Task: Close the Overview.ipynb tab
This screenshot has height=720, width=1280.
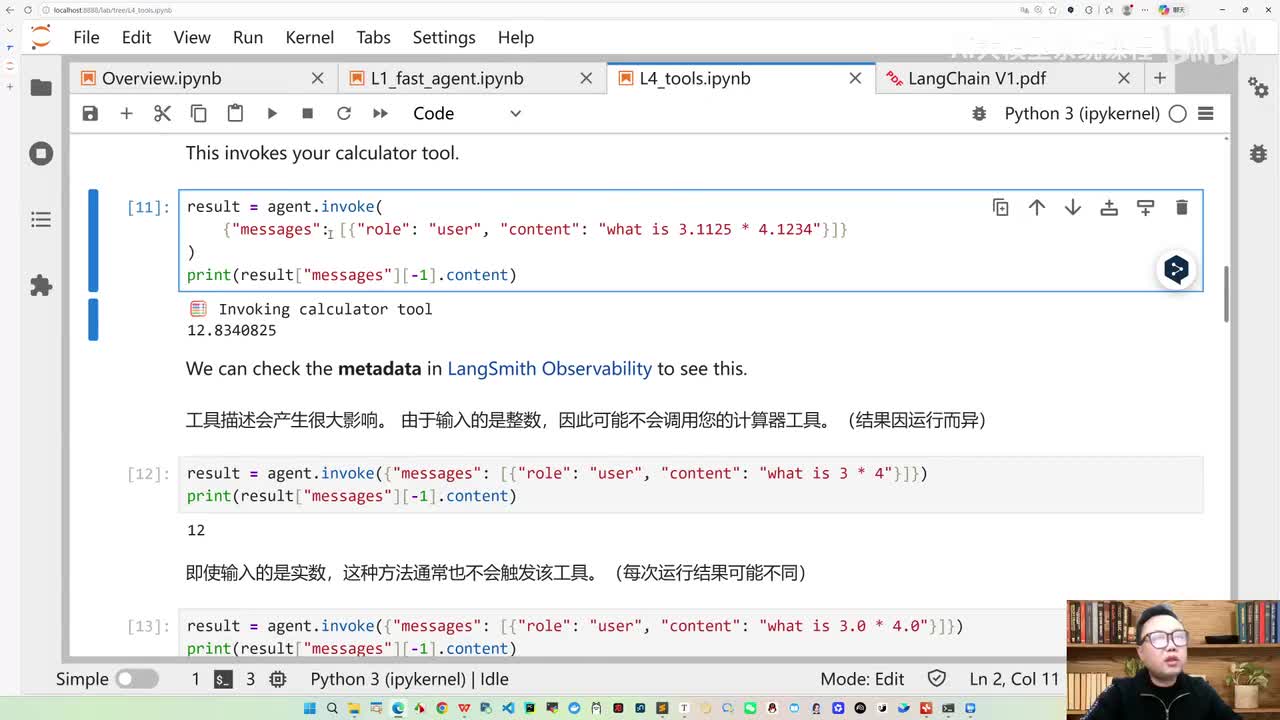Action: click(317, 78)
